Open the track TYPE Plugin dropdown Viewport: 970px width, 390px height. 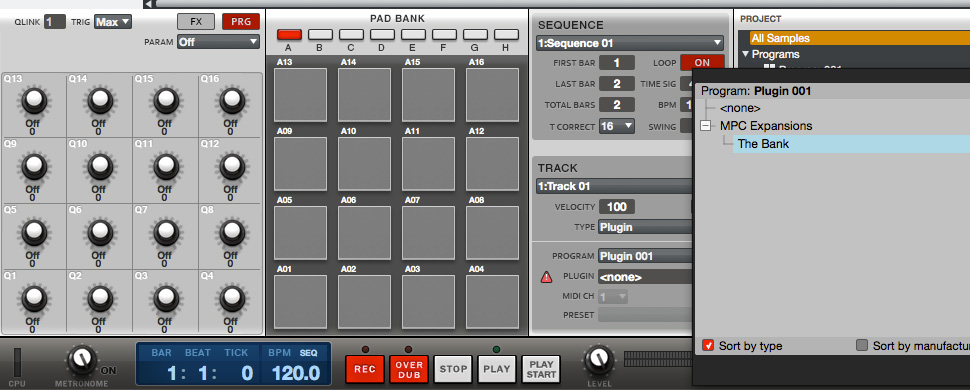(x=645, y=227)
